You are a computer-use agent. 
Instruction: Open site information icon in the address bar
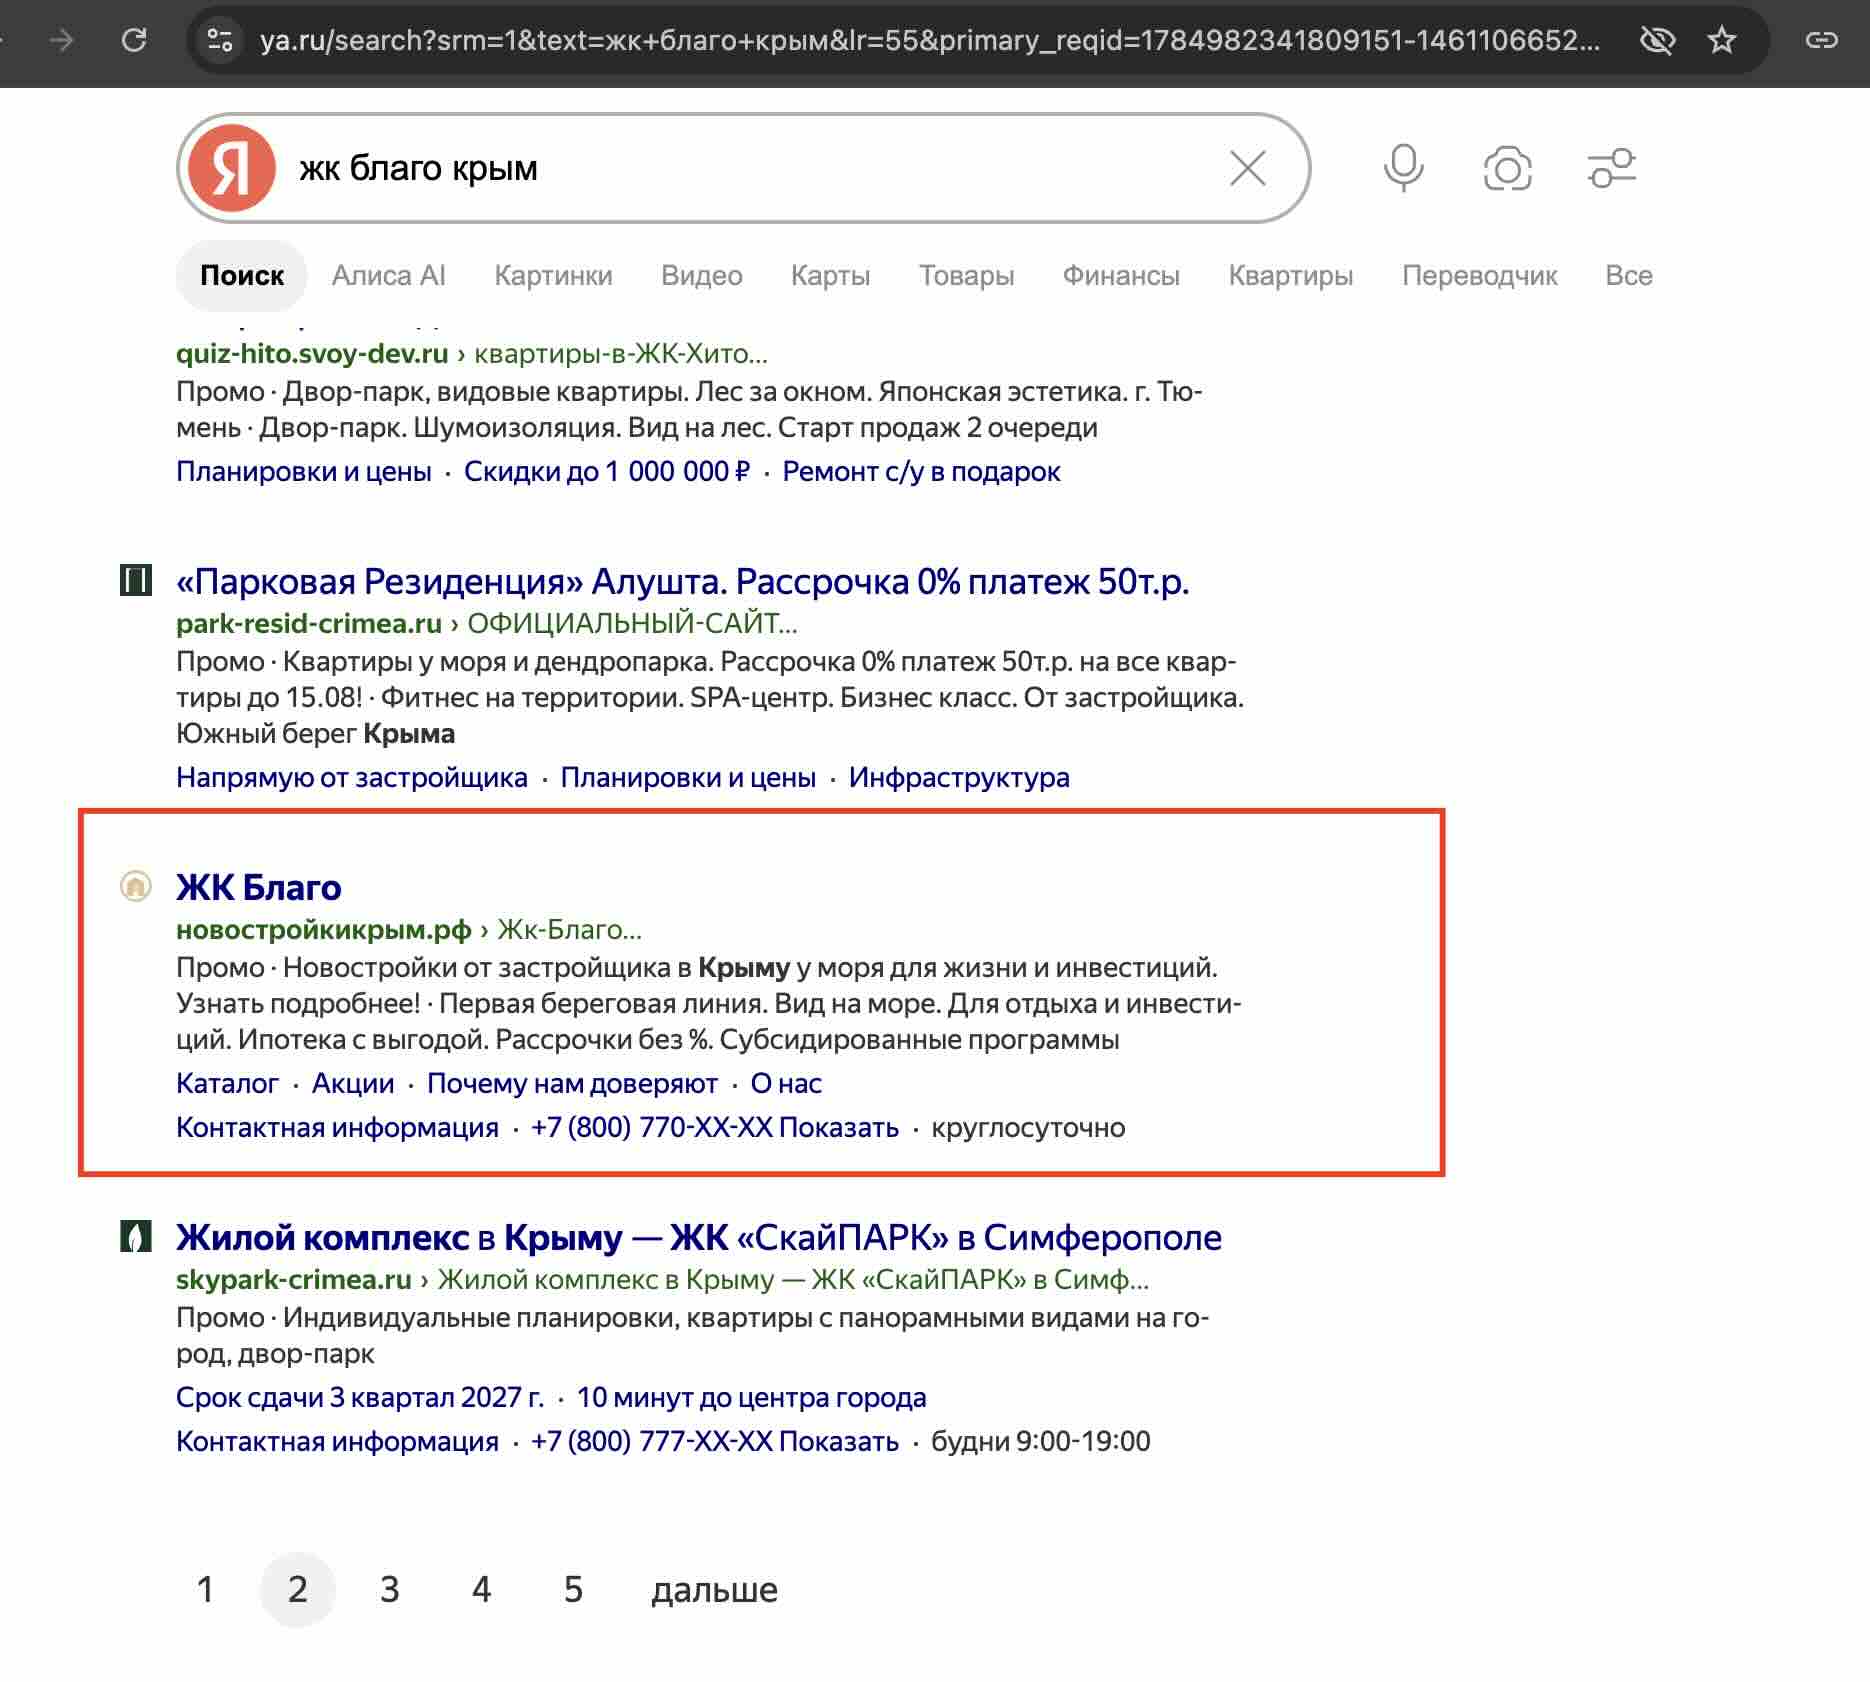219,40
